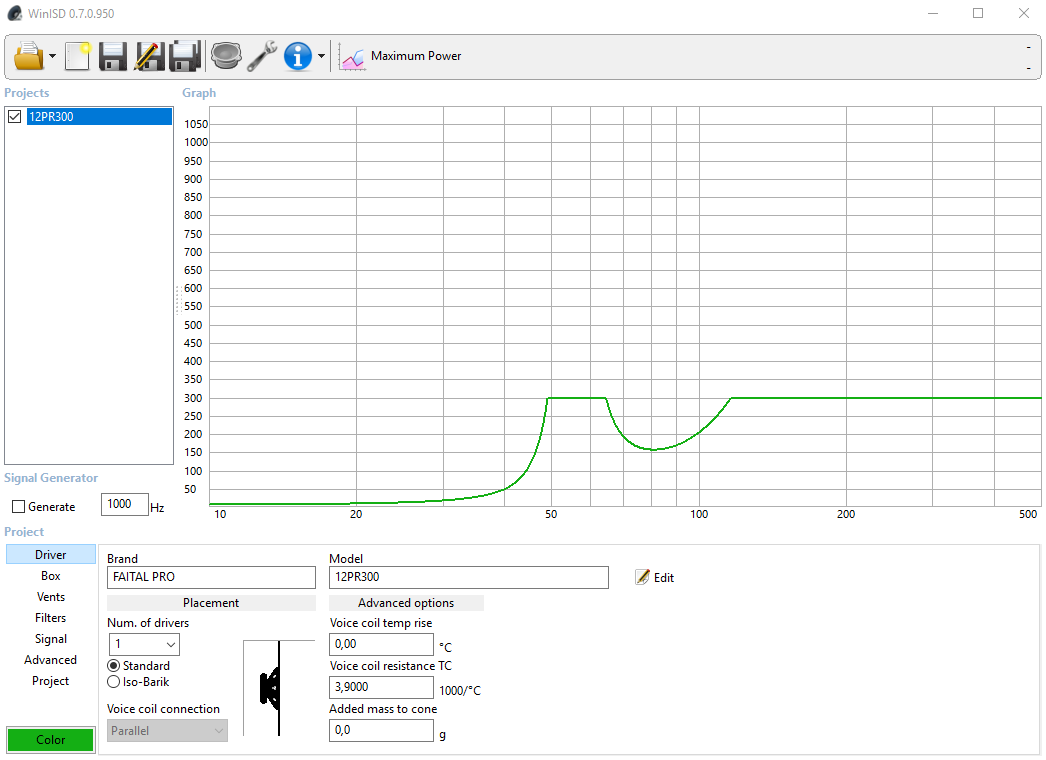Image resolution: width=1046 pixels, height=760 pixels.
Task: Create a new project with the blank page icon
Action: tap(78, 56)
